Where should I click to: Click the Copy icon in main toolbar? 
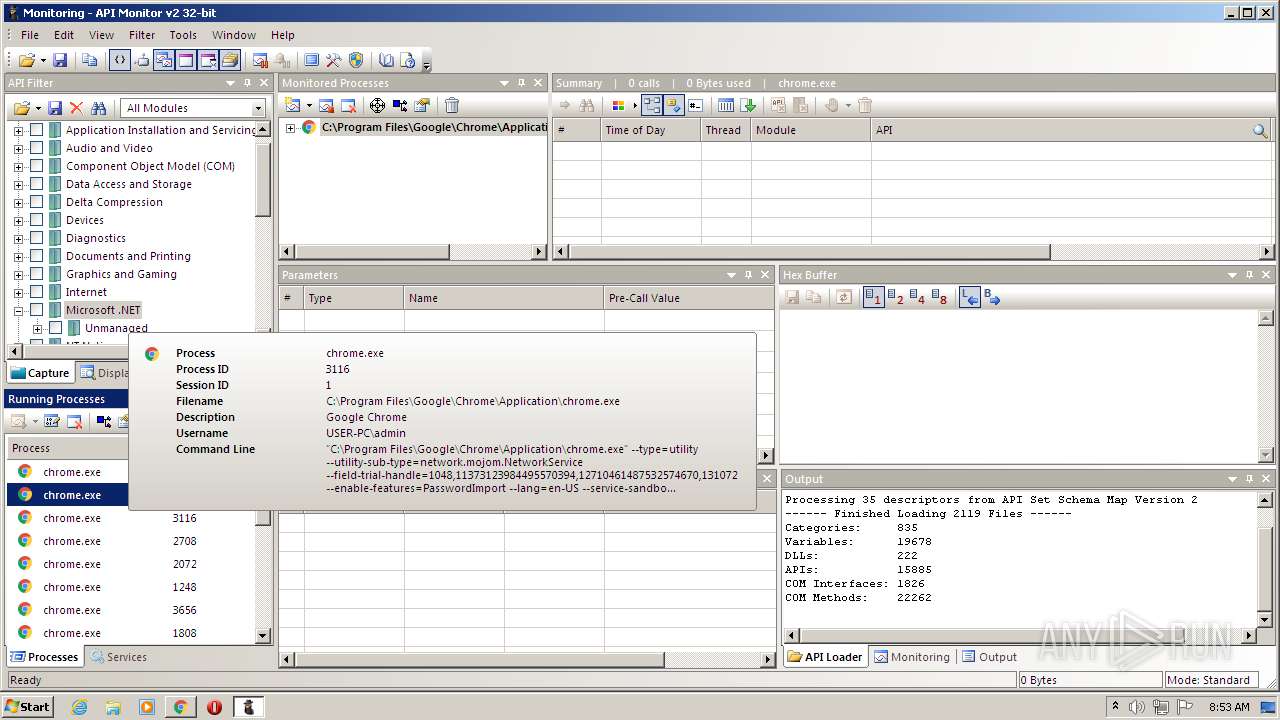pyautogui.click(x=90, y=60)
